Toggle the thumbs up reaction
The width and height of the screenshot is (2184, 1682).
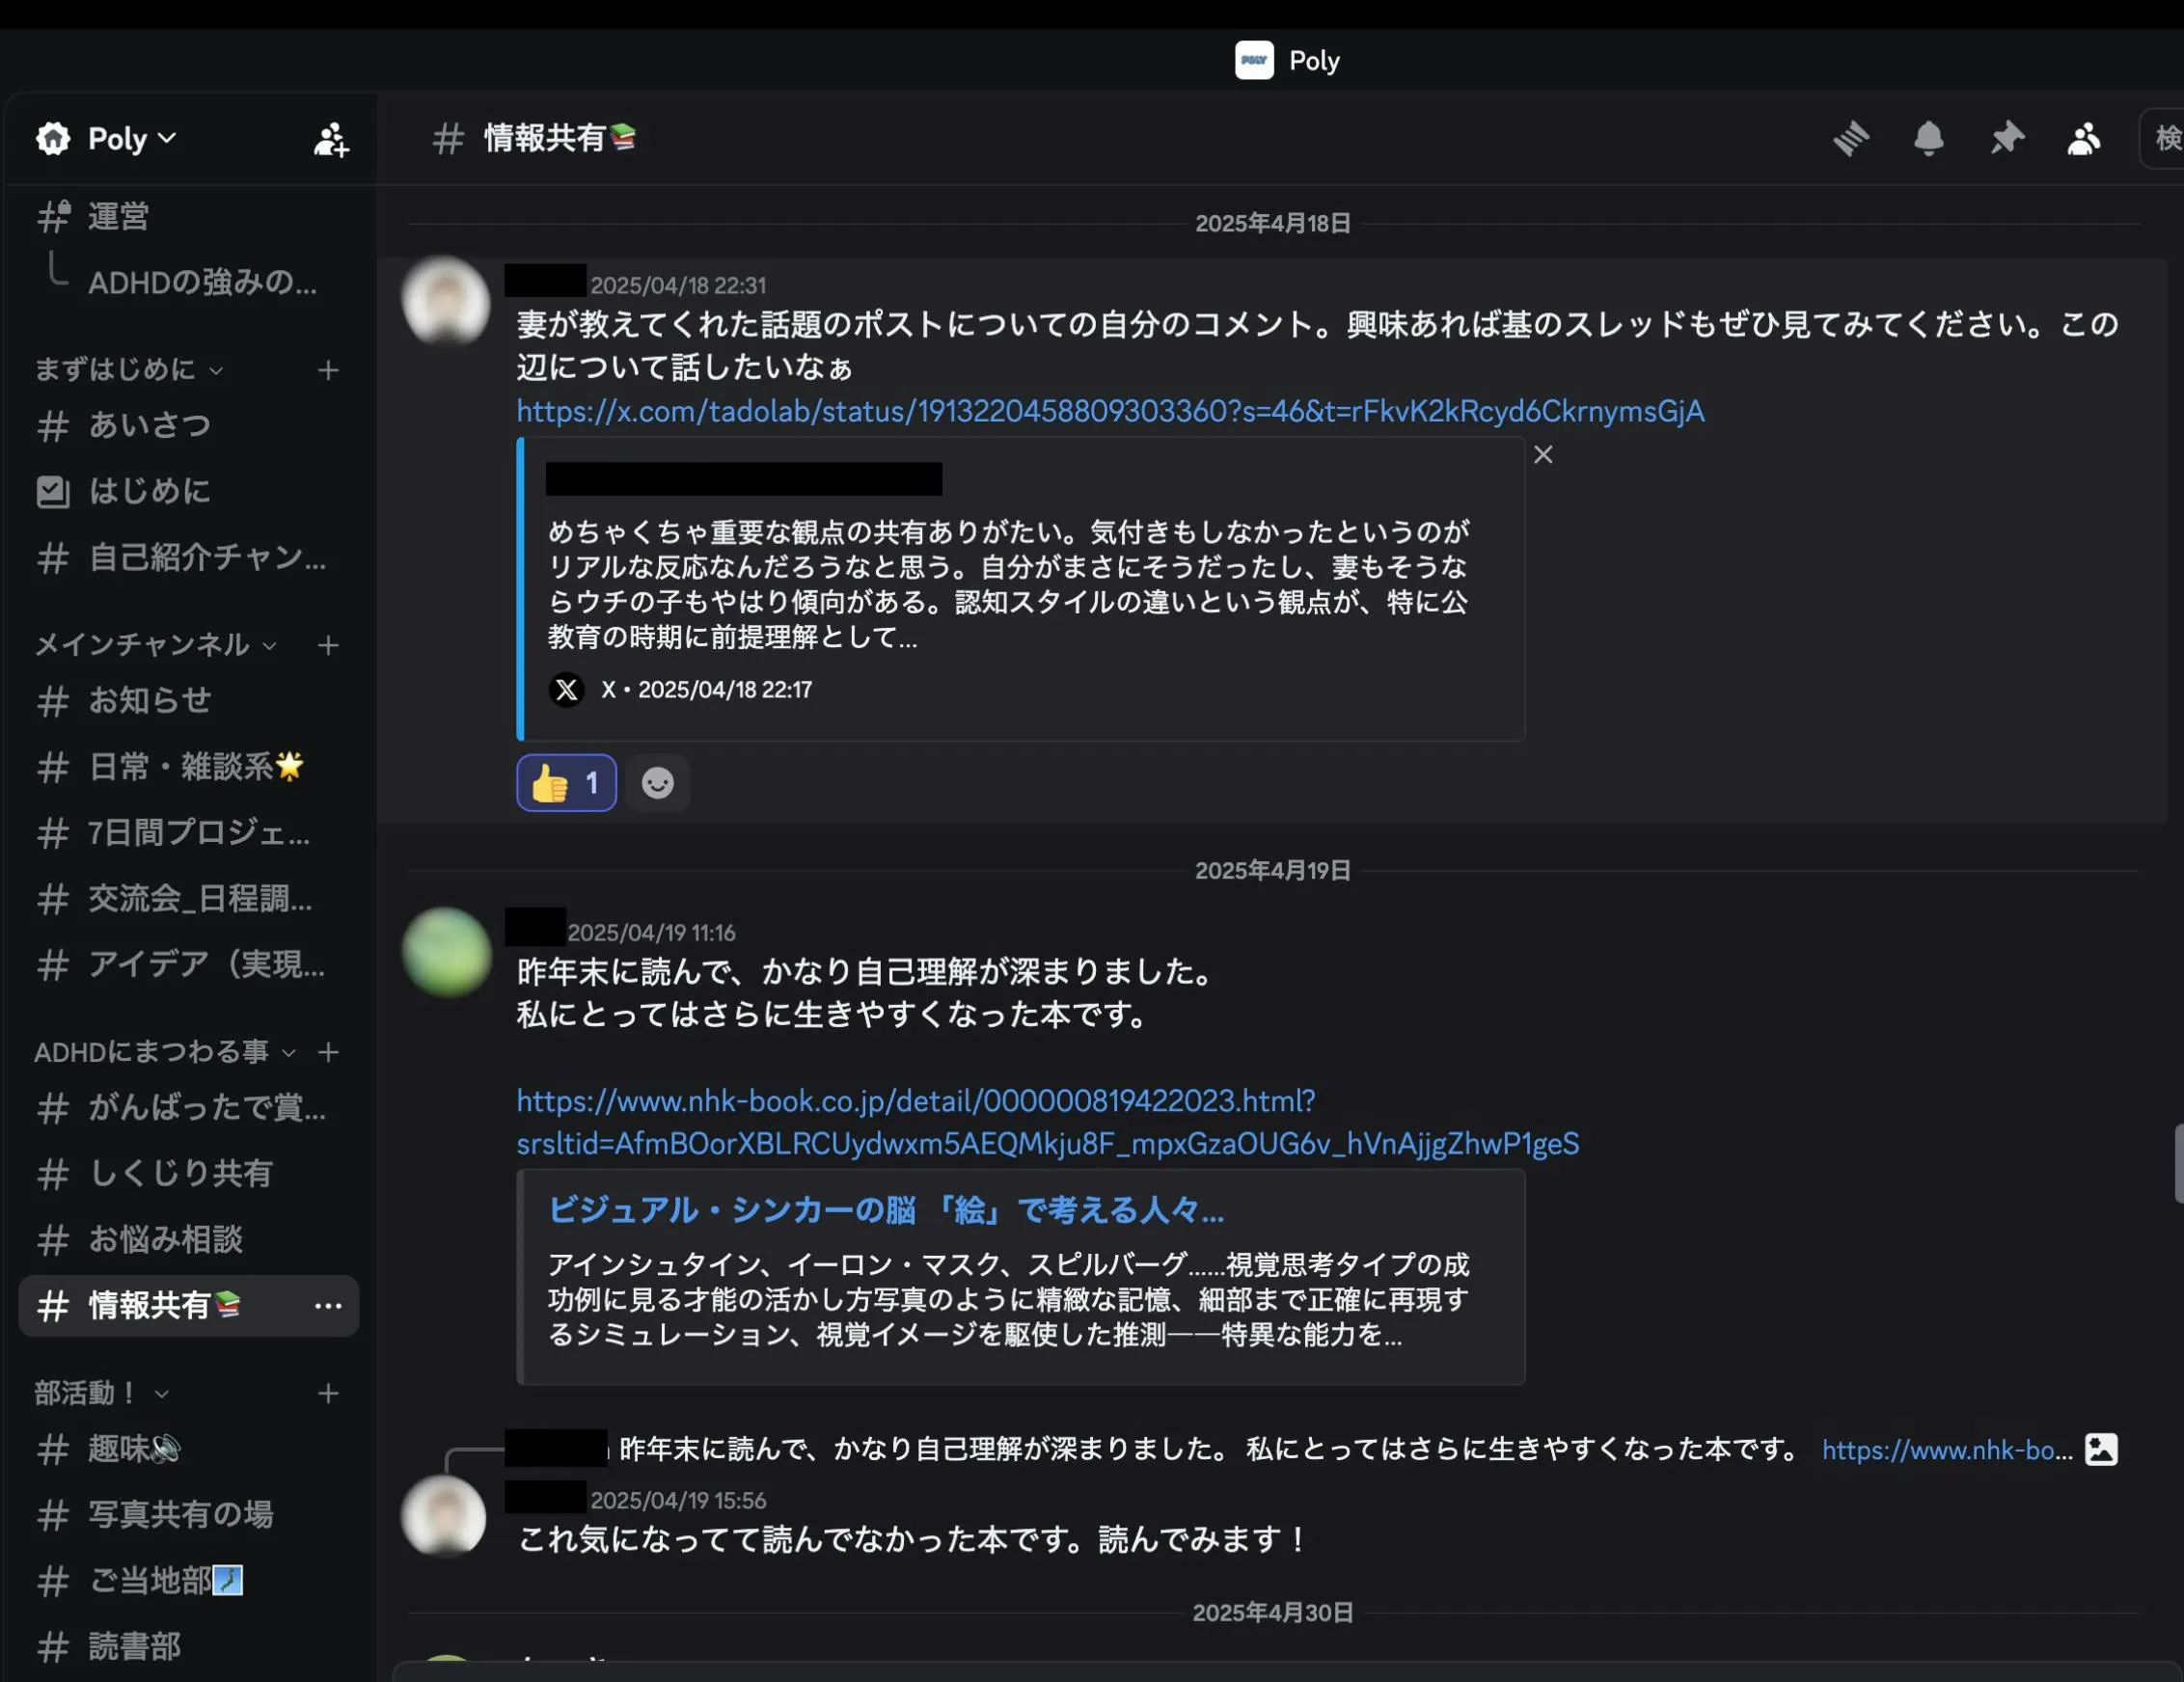pos(566,783)
